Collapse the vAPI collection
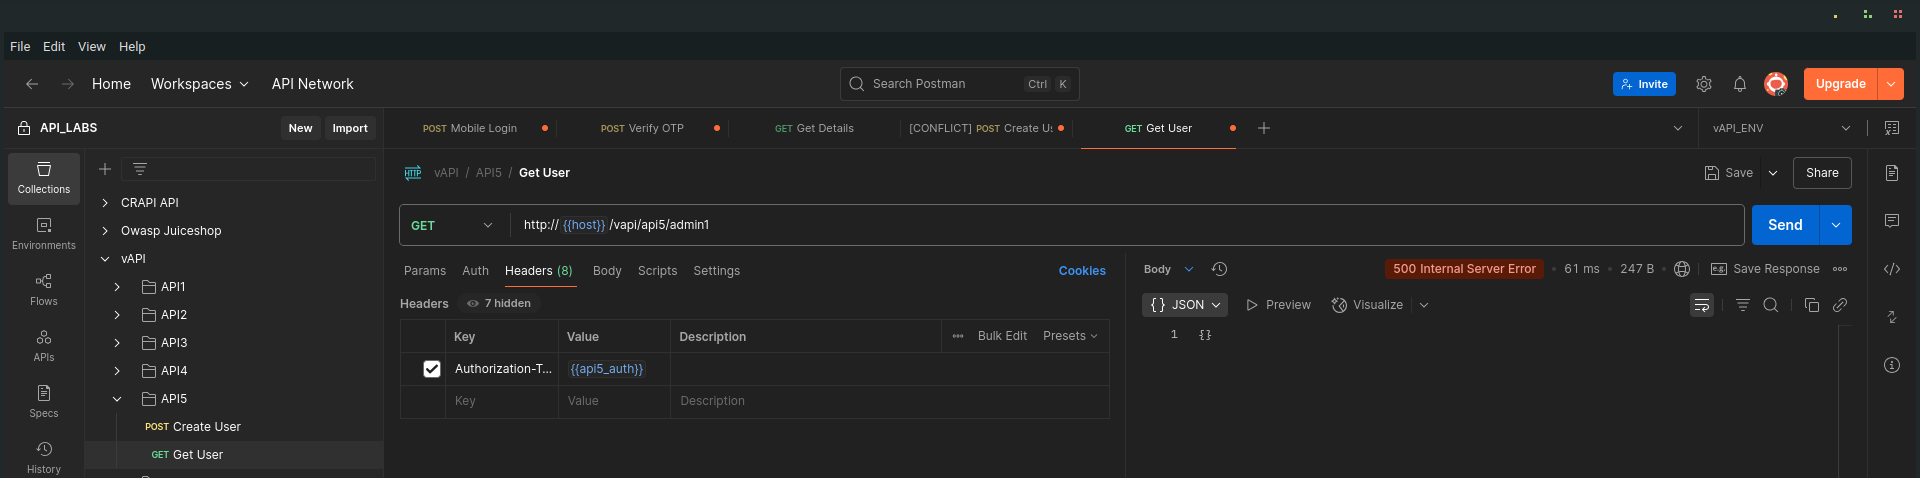 (105, 259)
